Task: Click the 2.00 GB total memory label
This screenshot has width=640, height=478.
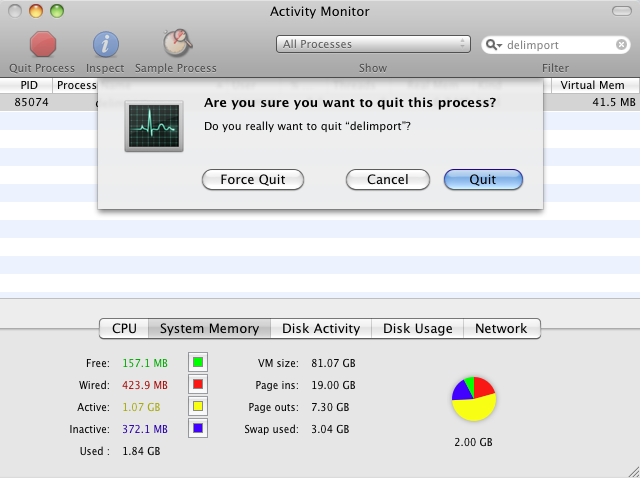Action: coord(473,442)
